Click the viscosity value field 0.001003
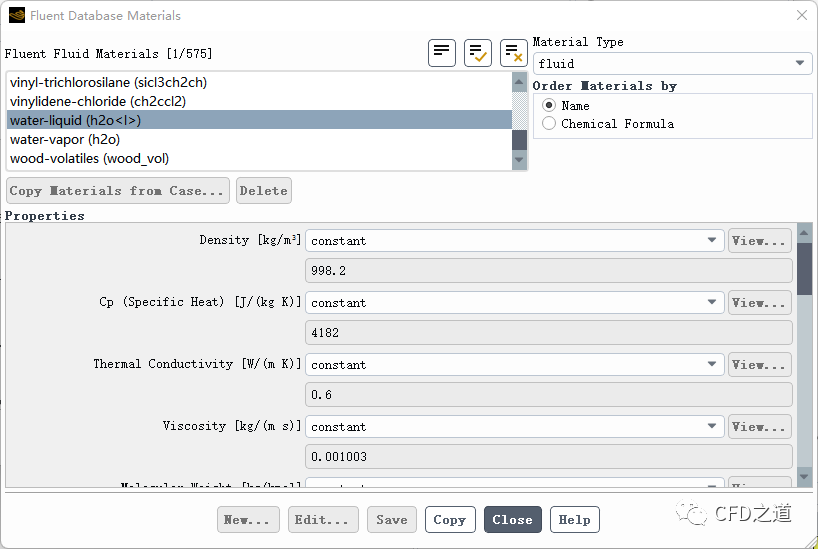 (x=549, y=457)
